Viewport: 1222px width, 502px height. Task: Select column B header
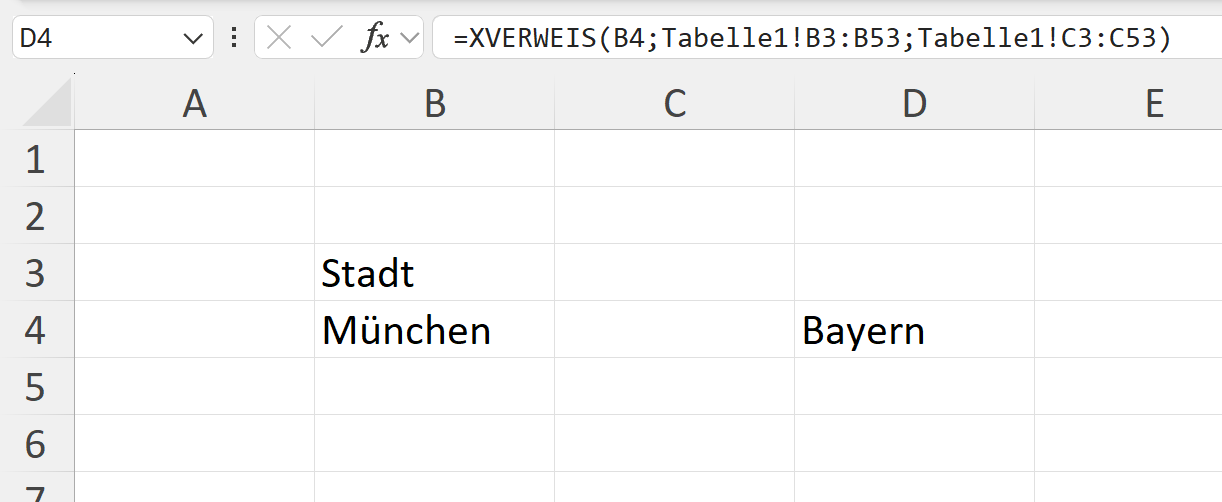pyautogui.click(x=435, y=103)
